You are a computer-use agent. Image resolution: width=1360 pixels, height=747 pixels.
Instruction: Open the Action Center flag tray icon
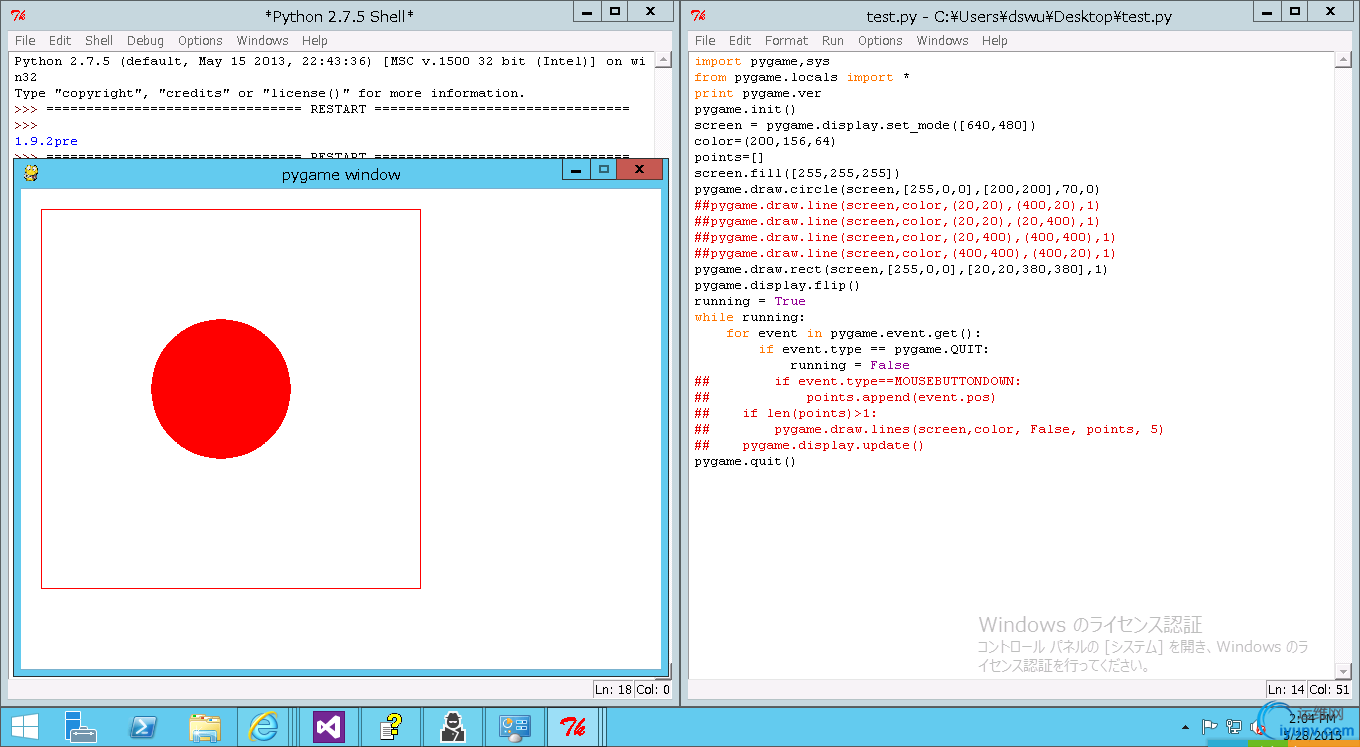coord(1209,727)
